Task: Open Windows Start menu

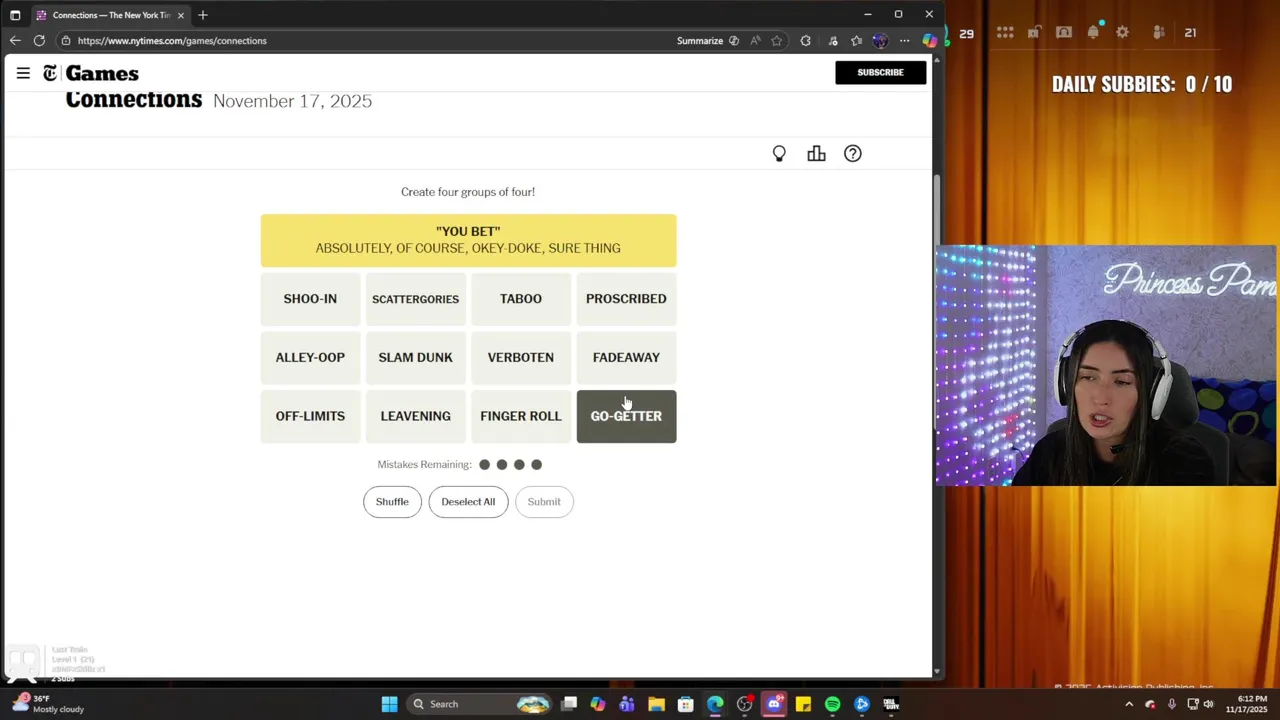Action: 389,704
